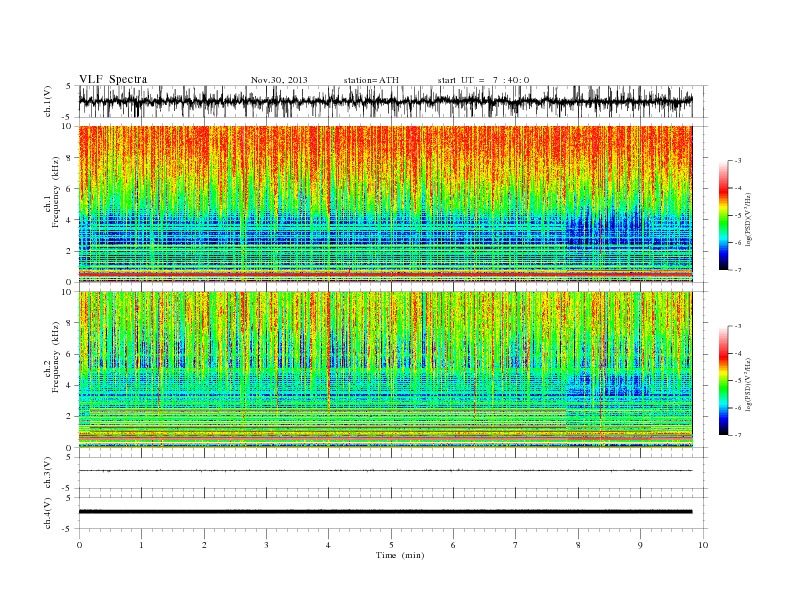
Task: Click time axis tick label "6"
Action: click(x=453, y=545)
